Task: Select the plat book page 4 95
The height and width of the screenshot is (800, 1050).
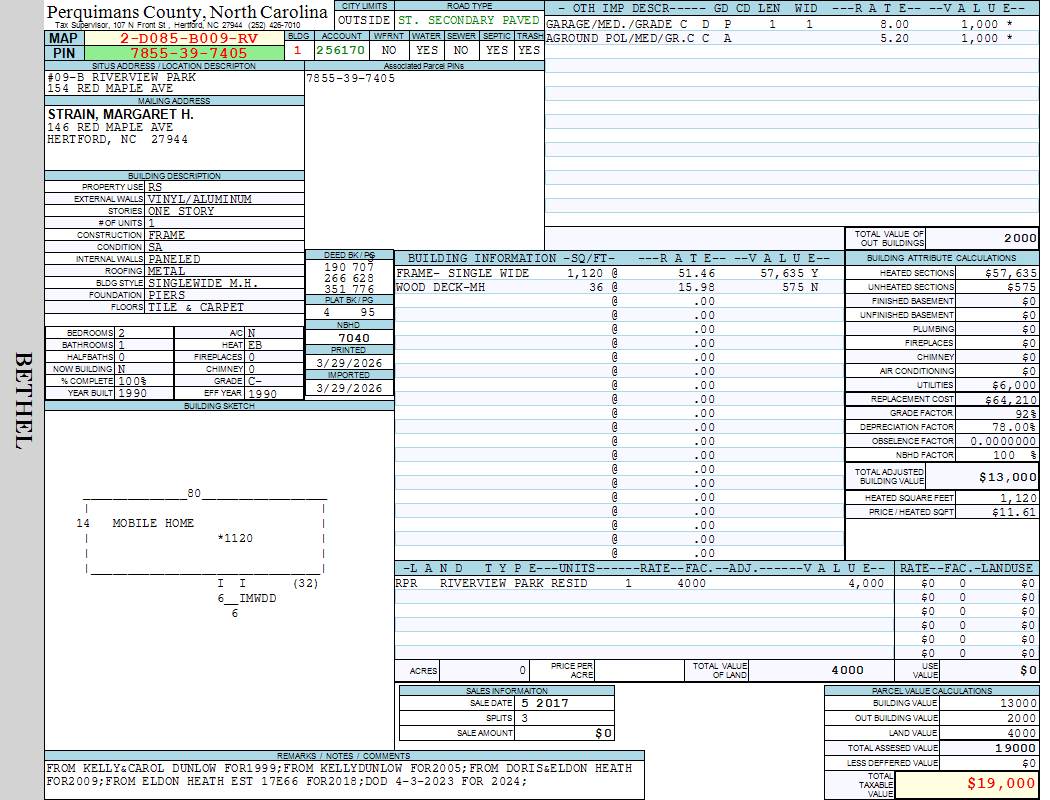Action: point(349,312)
